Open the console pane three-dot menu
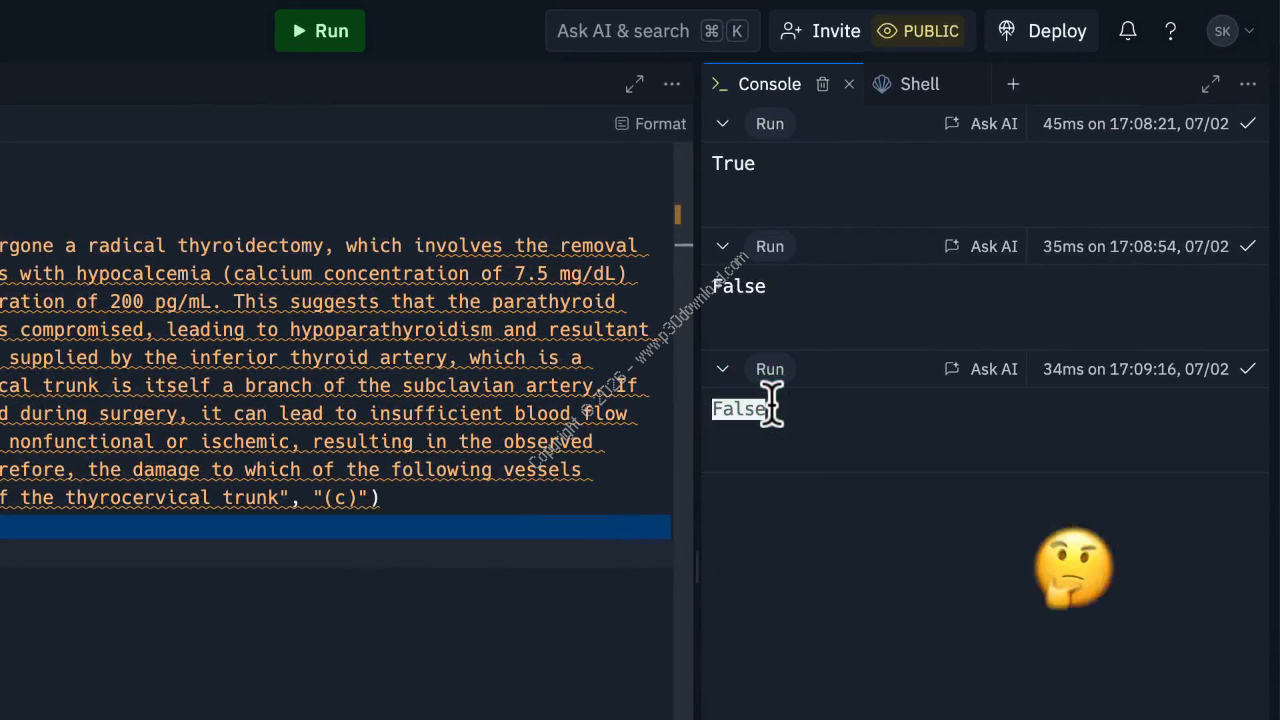1280x720 pixels. tap(1248, 84)
